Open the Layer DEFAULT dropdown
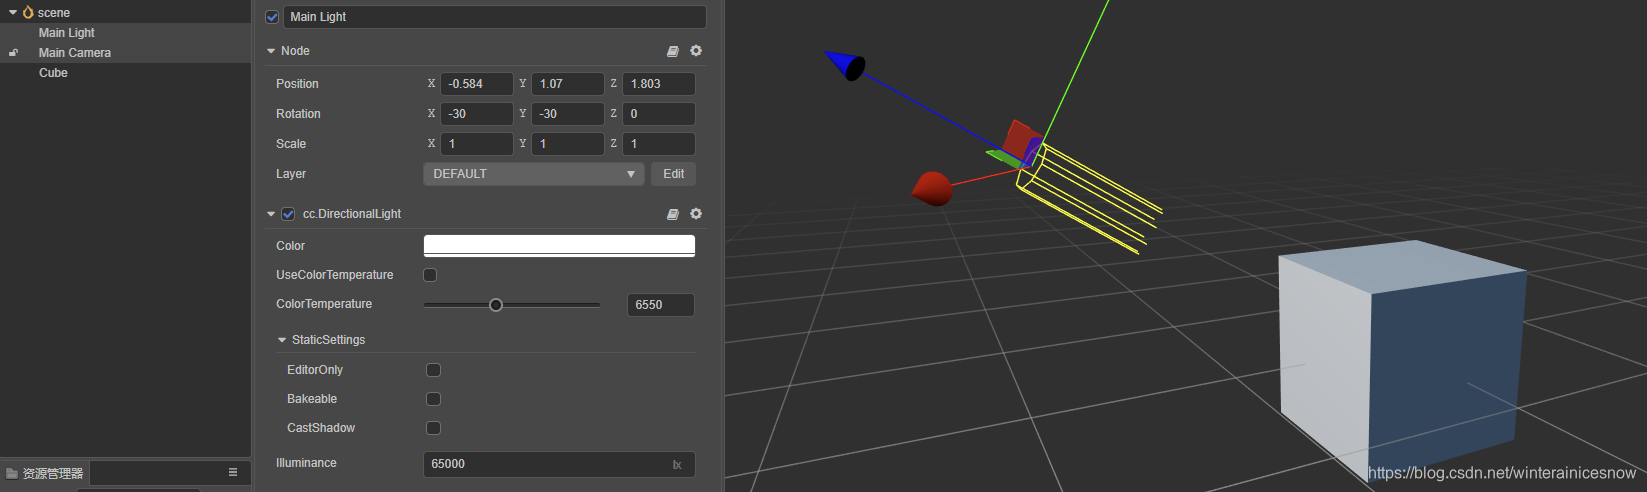The image size is (1647, 492). pos(534,174)
